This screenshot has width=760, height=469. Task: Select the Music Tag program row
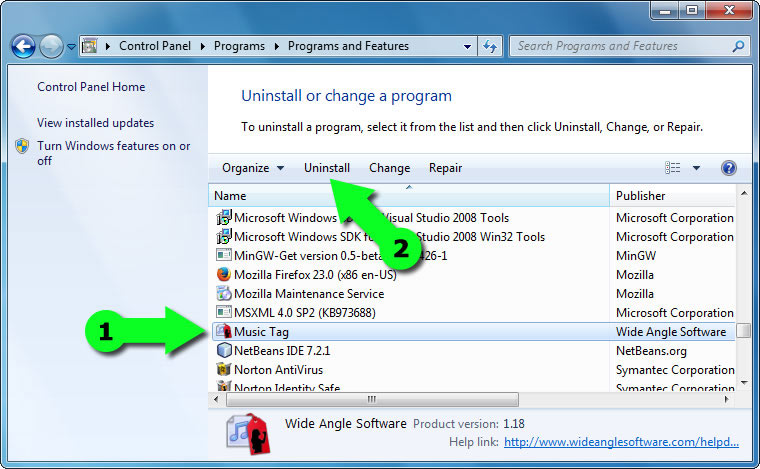tap(473, 332)
